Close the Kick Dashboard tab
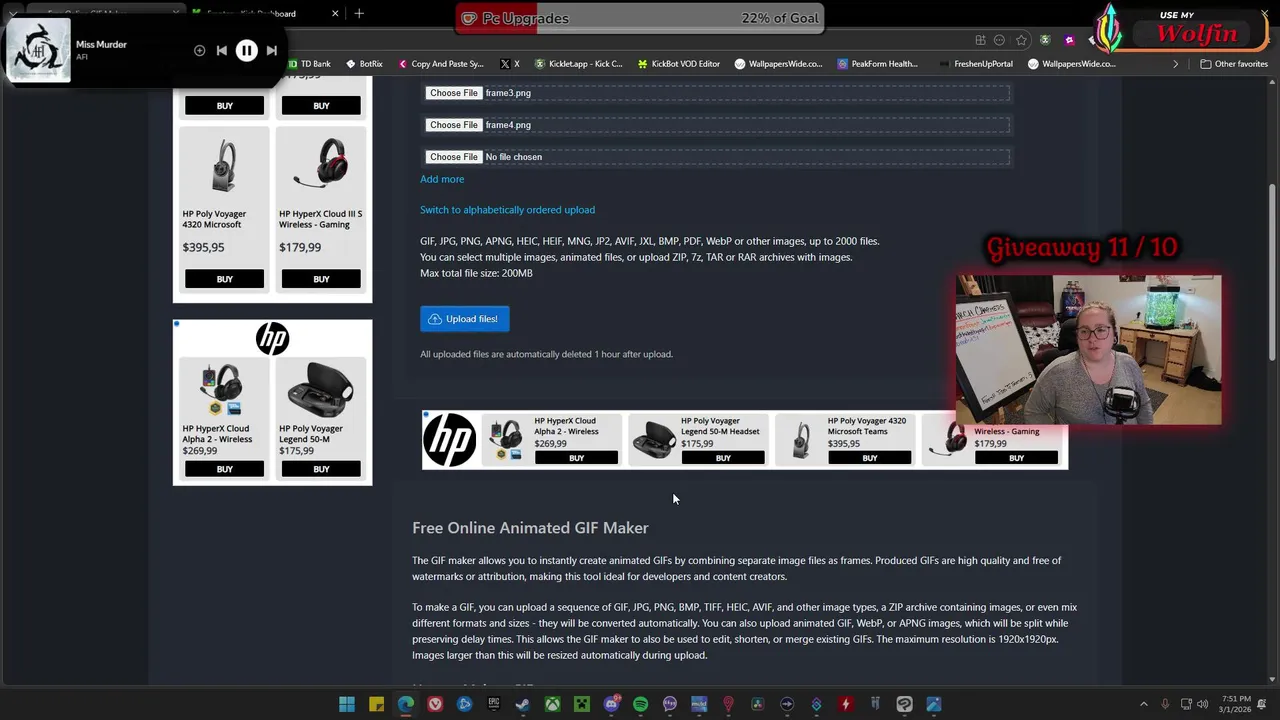Viewport: 1280px width, 720px height. (335, 13)
